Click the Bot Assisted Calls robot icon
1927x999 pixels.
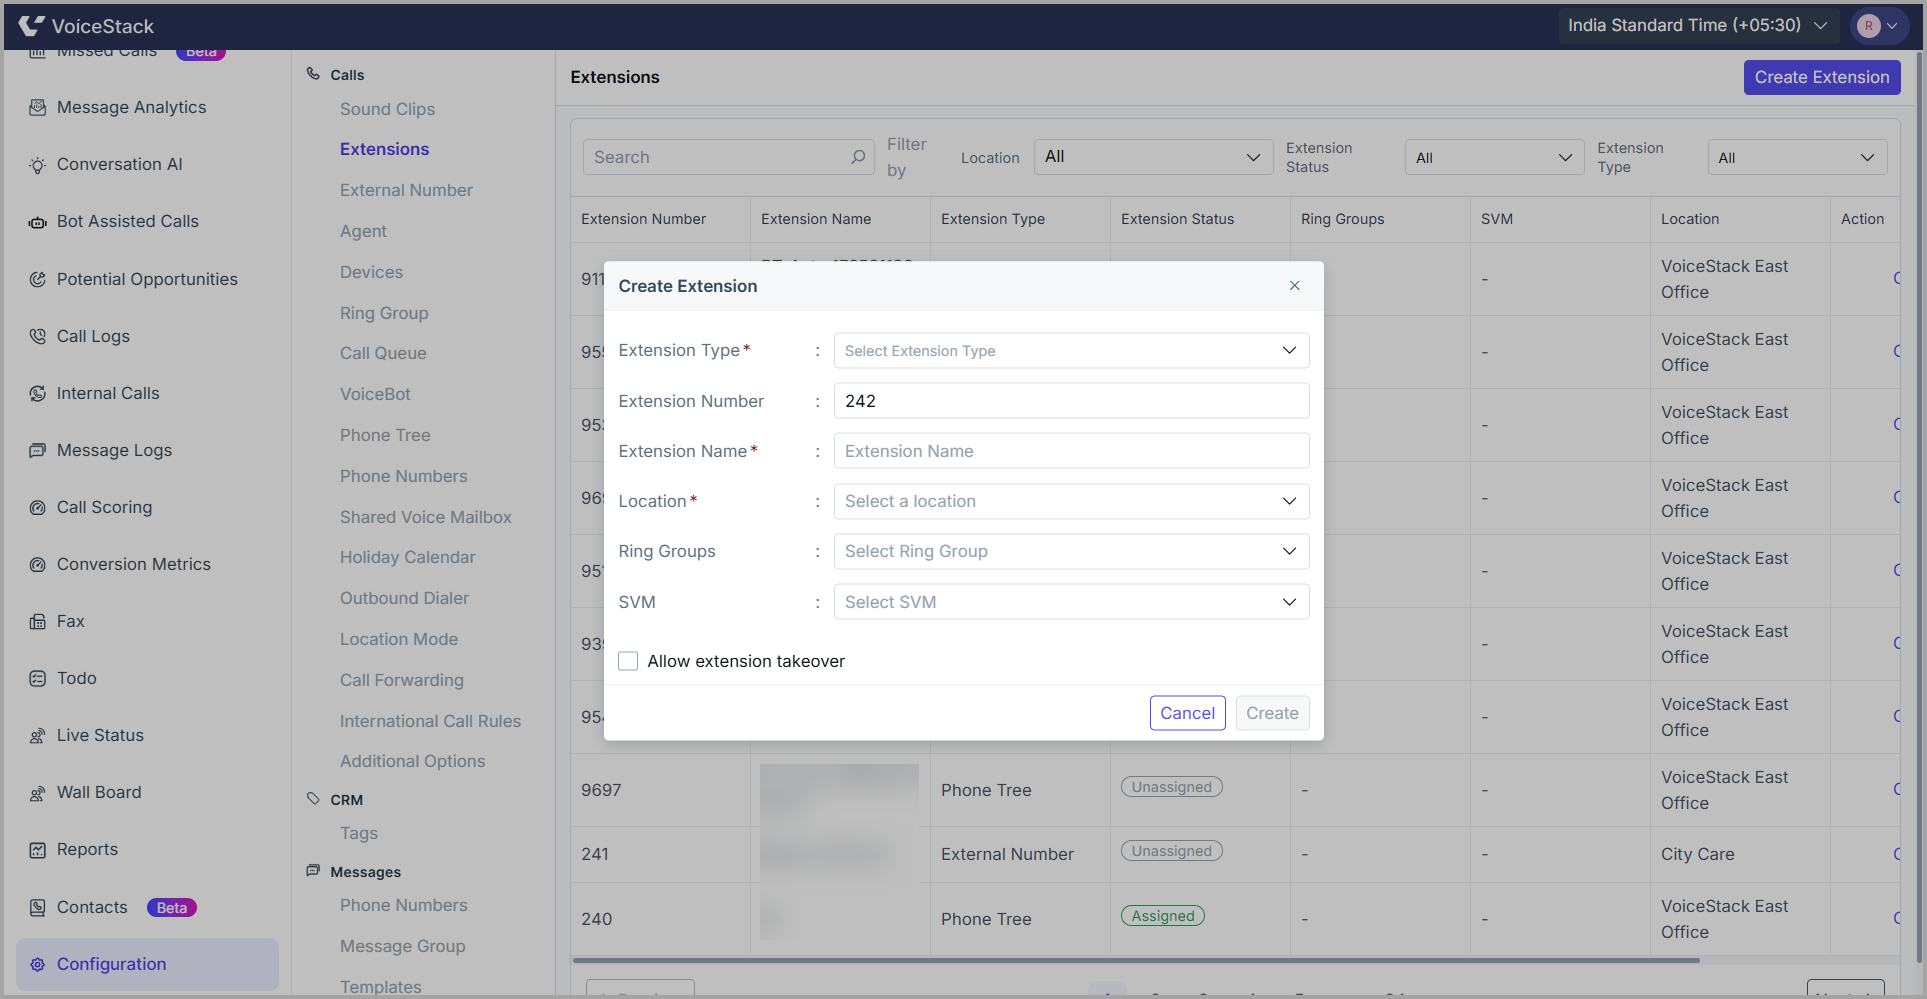38,222
